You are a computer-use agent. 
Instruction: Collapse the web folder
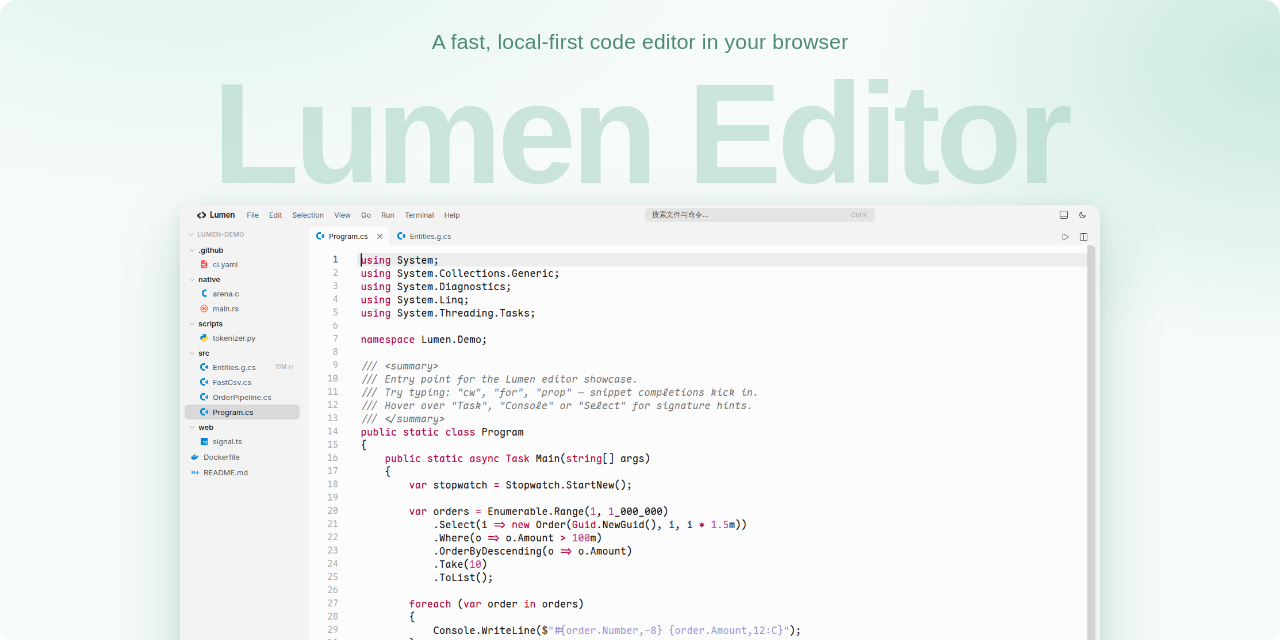pos(191,427)
